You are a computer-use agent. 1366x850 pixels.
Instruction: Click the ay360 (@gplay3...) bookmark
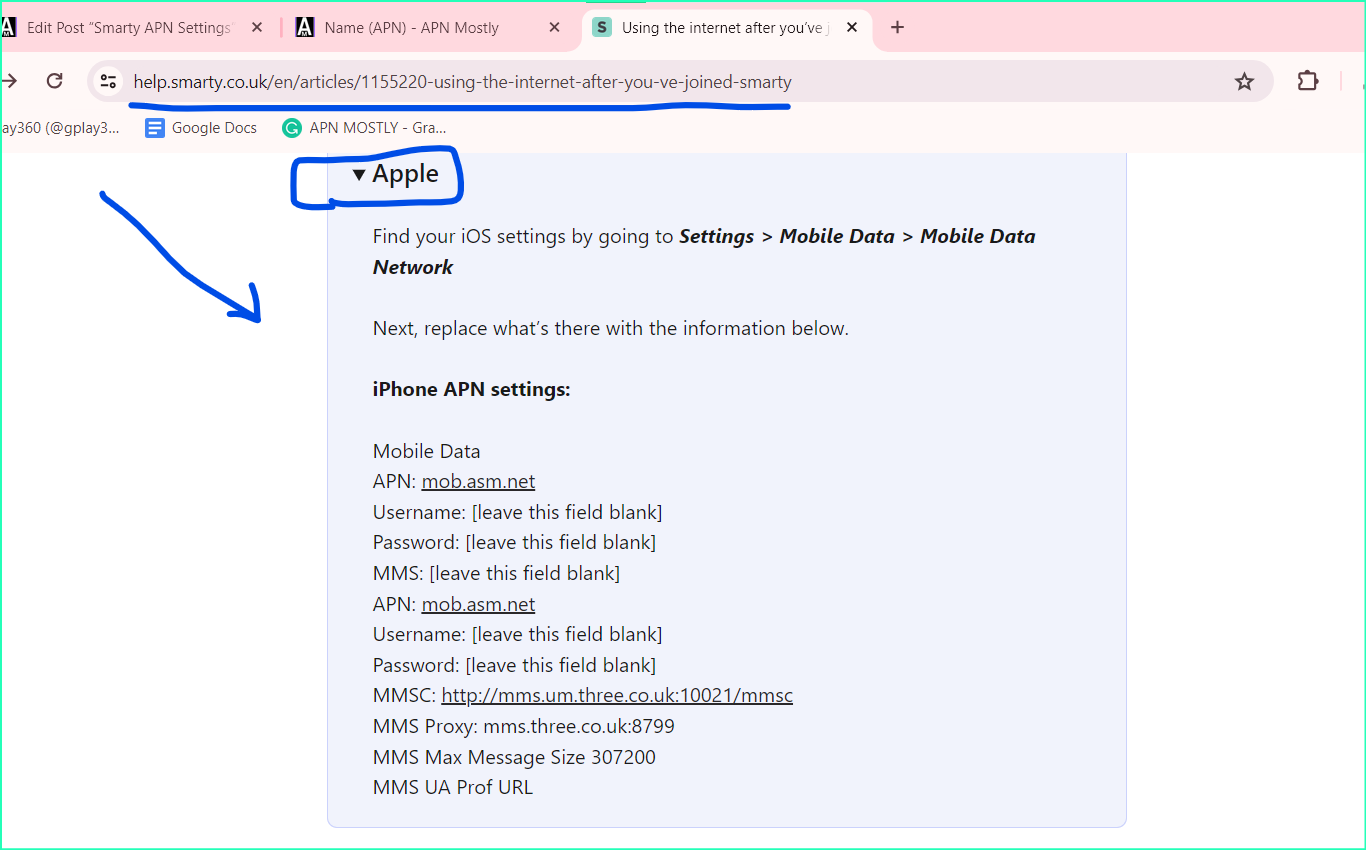pos(60,128)
